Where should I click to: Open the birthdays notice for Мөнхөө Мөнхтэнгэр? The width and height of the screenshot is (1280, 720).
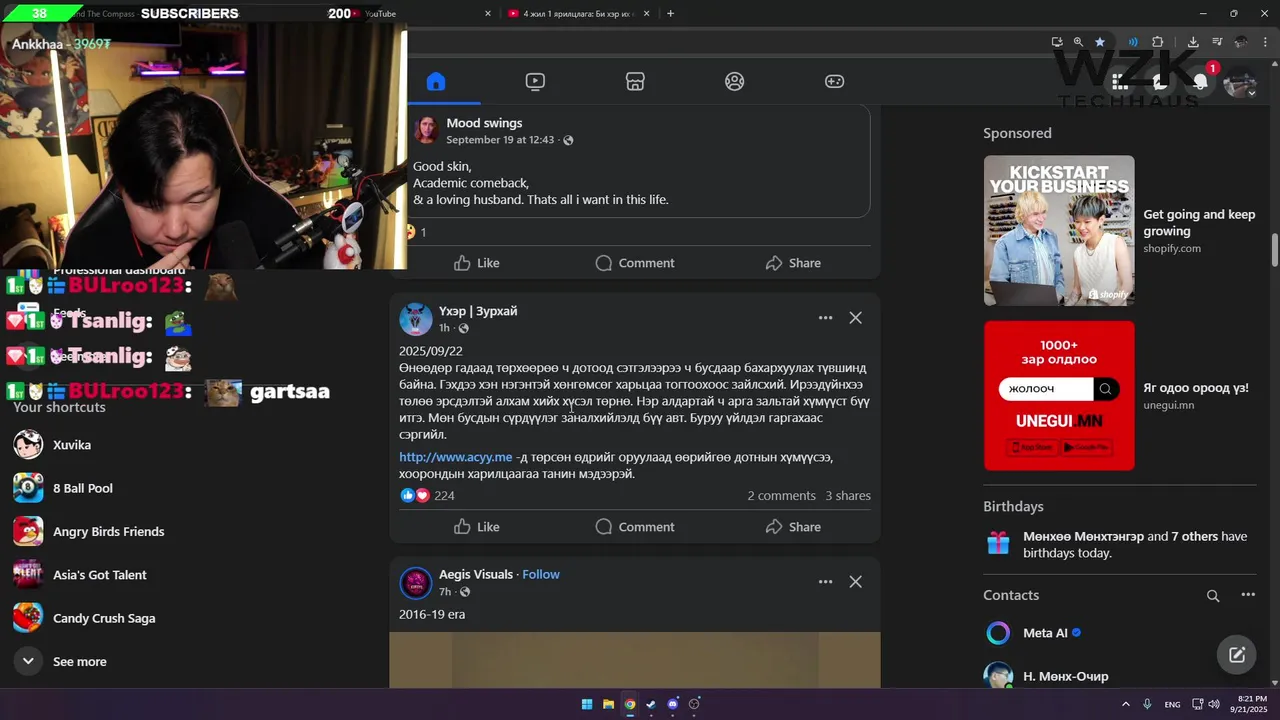click(x=1120, y=544)
